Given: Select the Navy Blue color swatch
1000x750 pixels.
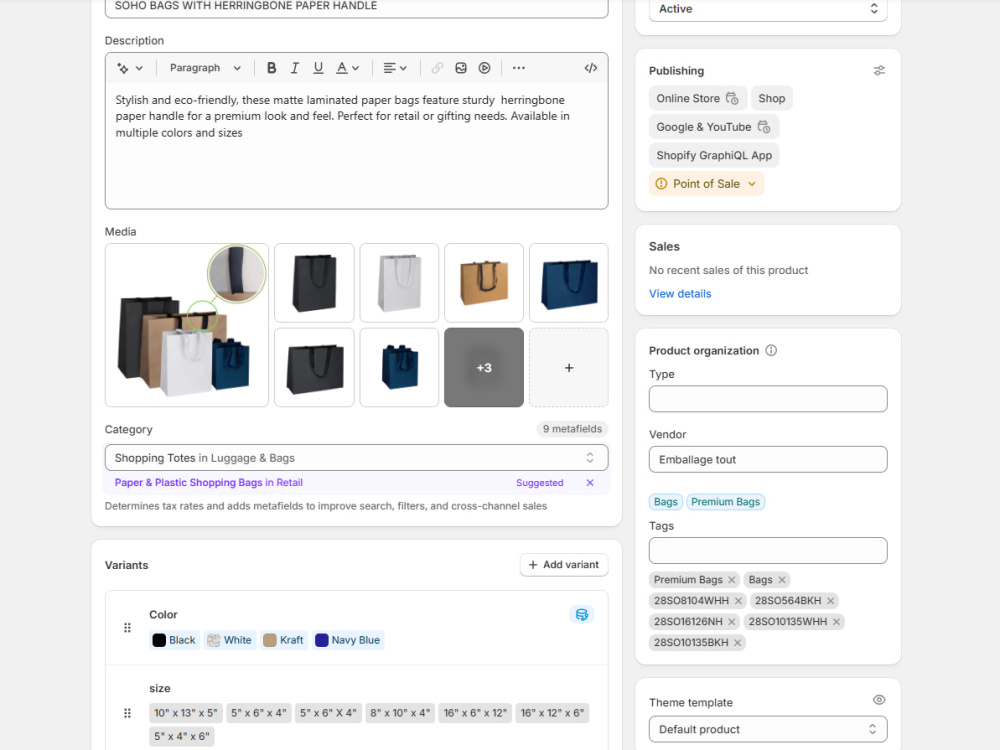Looking at the screenshot, I should tap(348, 640).
